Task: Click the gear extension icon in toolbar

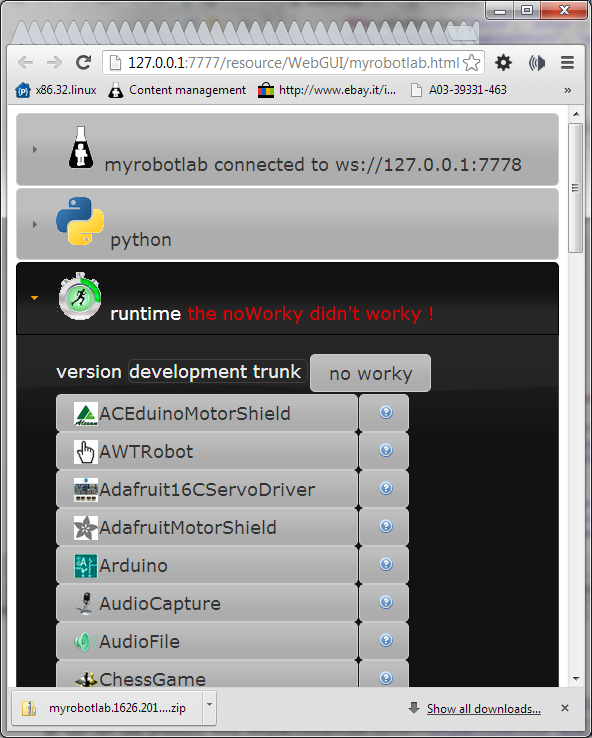Action: tap(503, 63)
